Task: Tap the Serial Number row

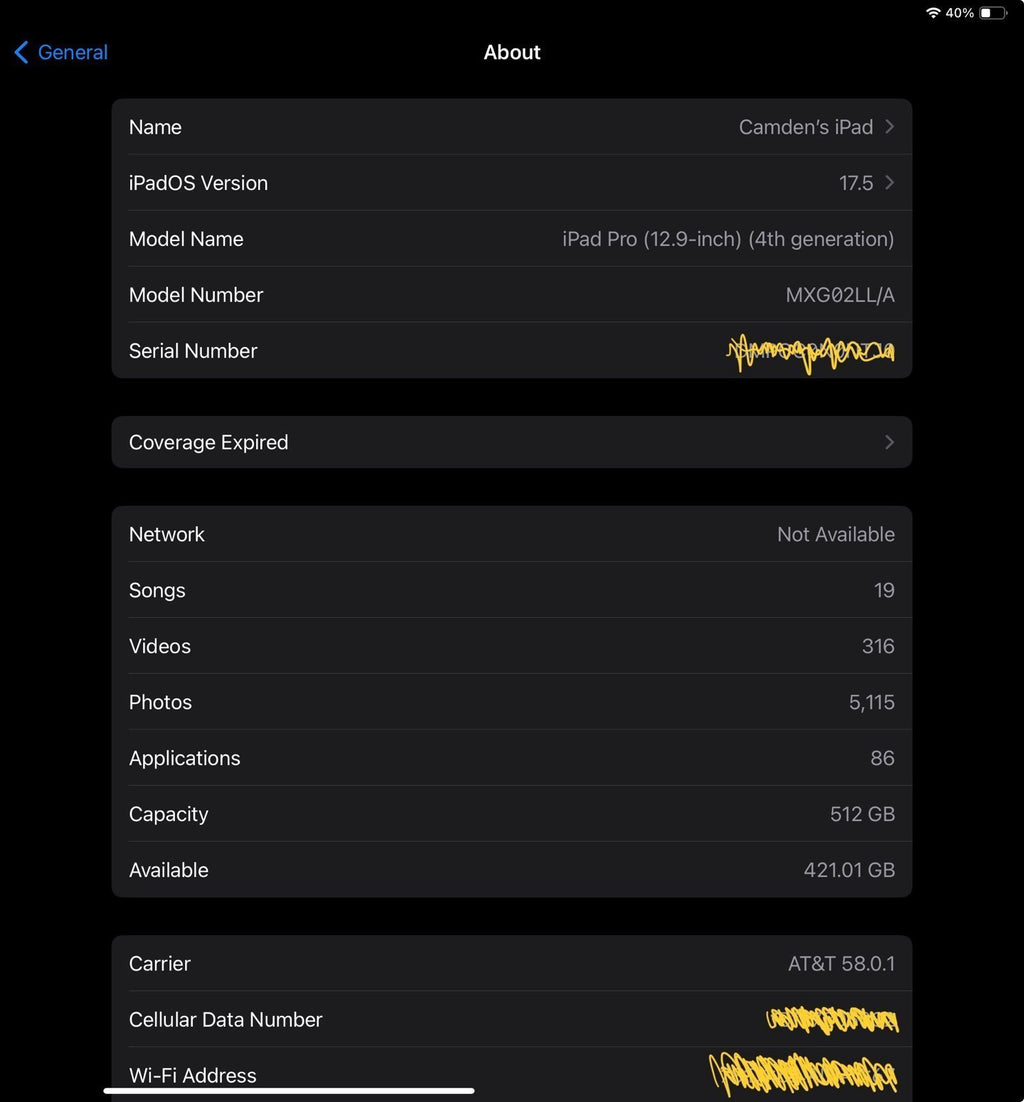Action: tap(512, 351)
